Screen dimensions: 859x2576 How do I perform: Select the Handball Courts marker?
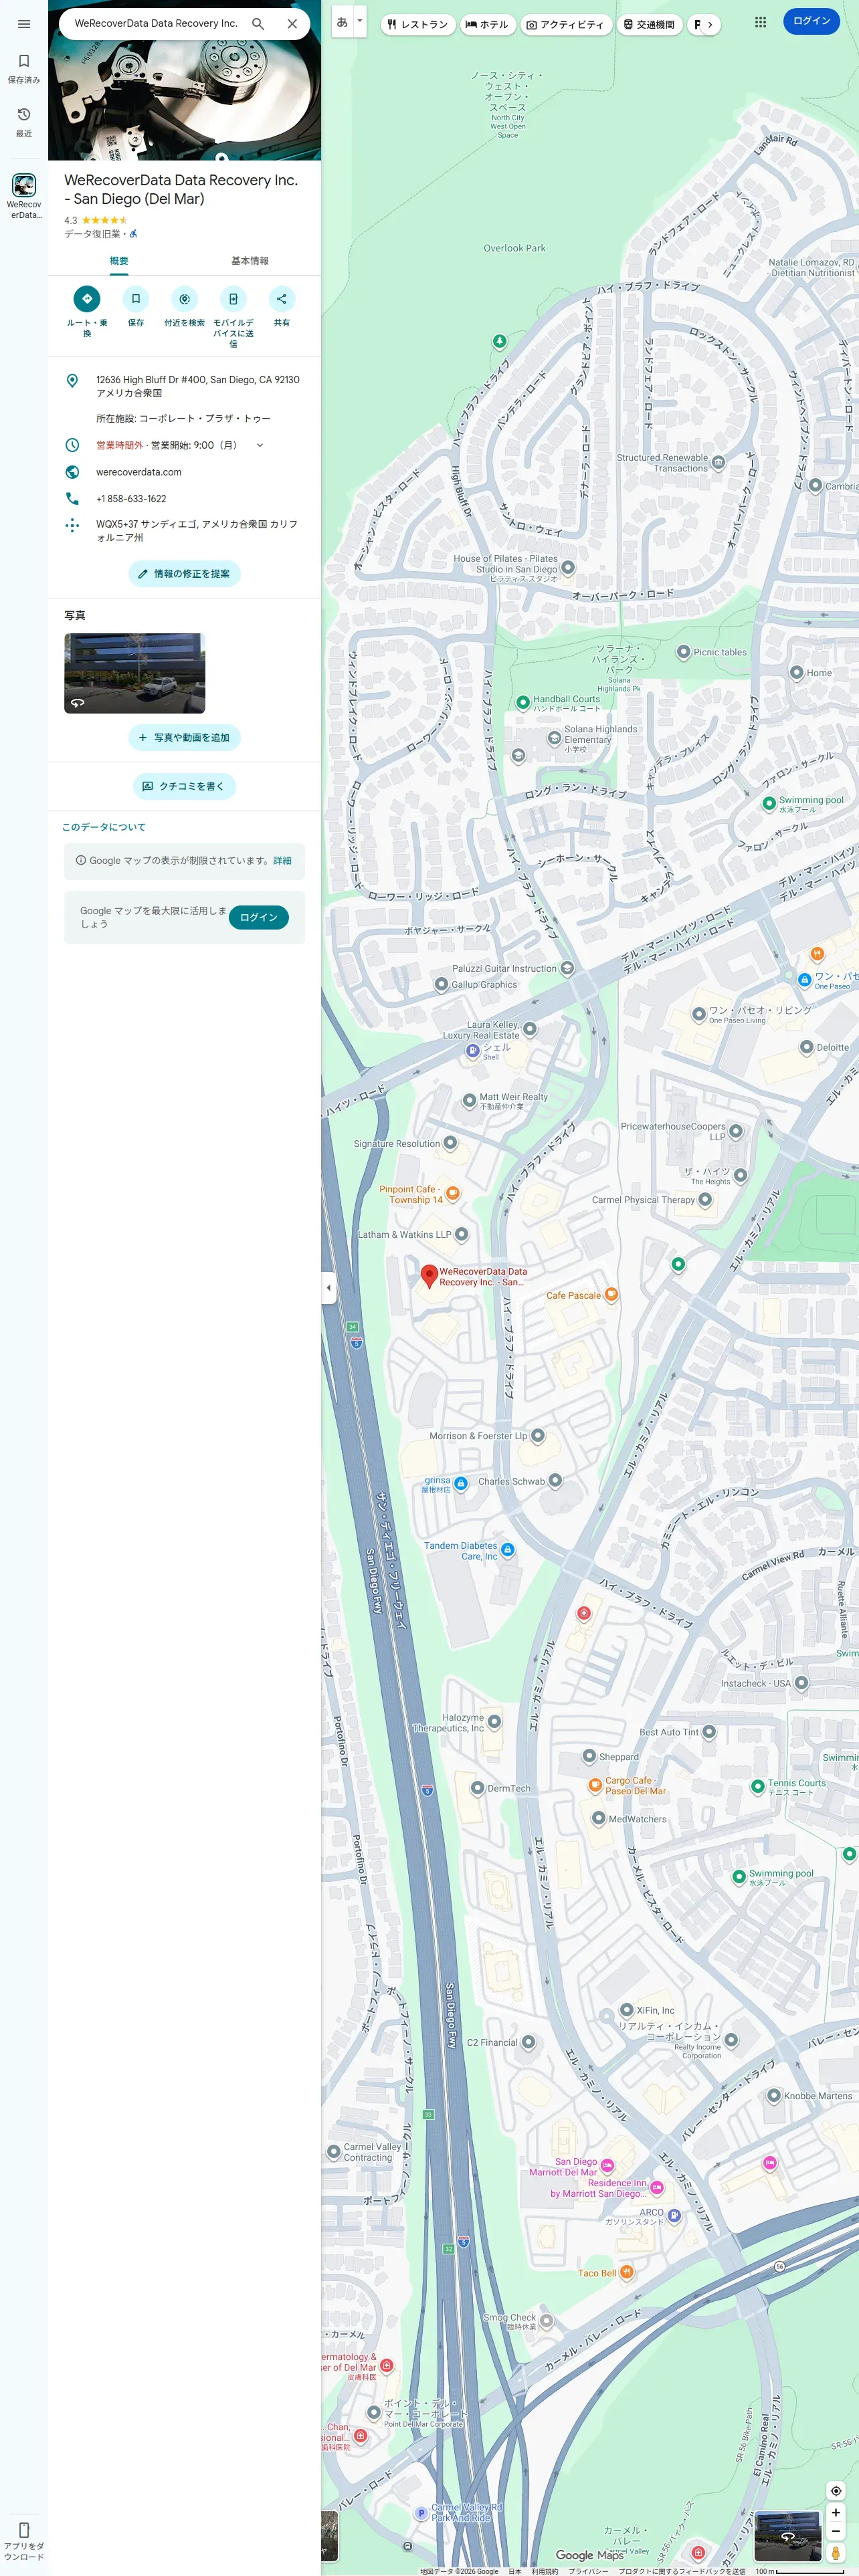point(522,702)
